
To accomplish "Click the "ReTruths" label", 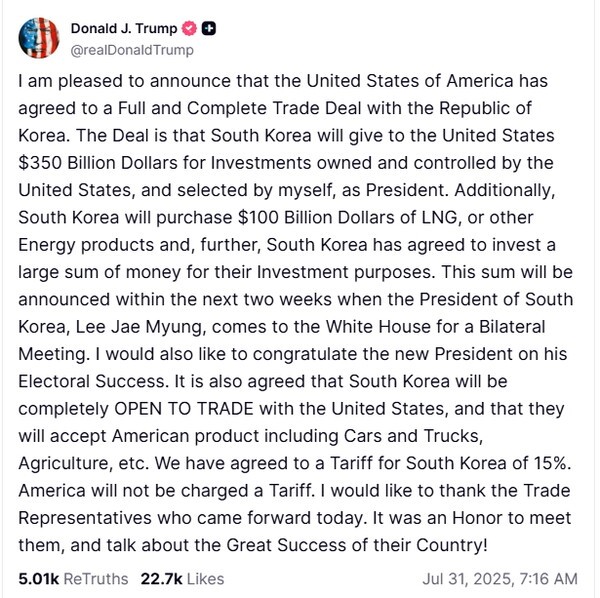I will [96, 578].
